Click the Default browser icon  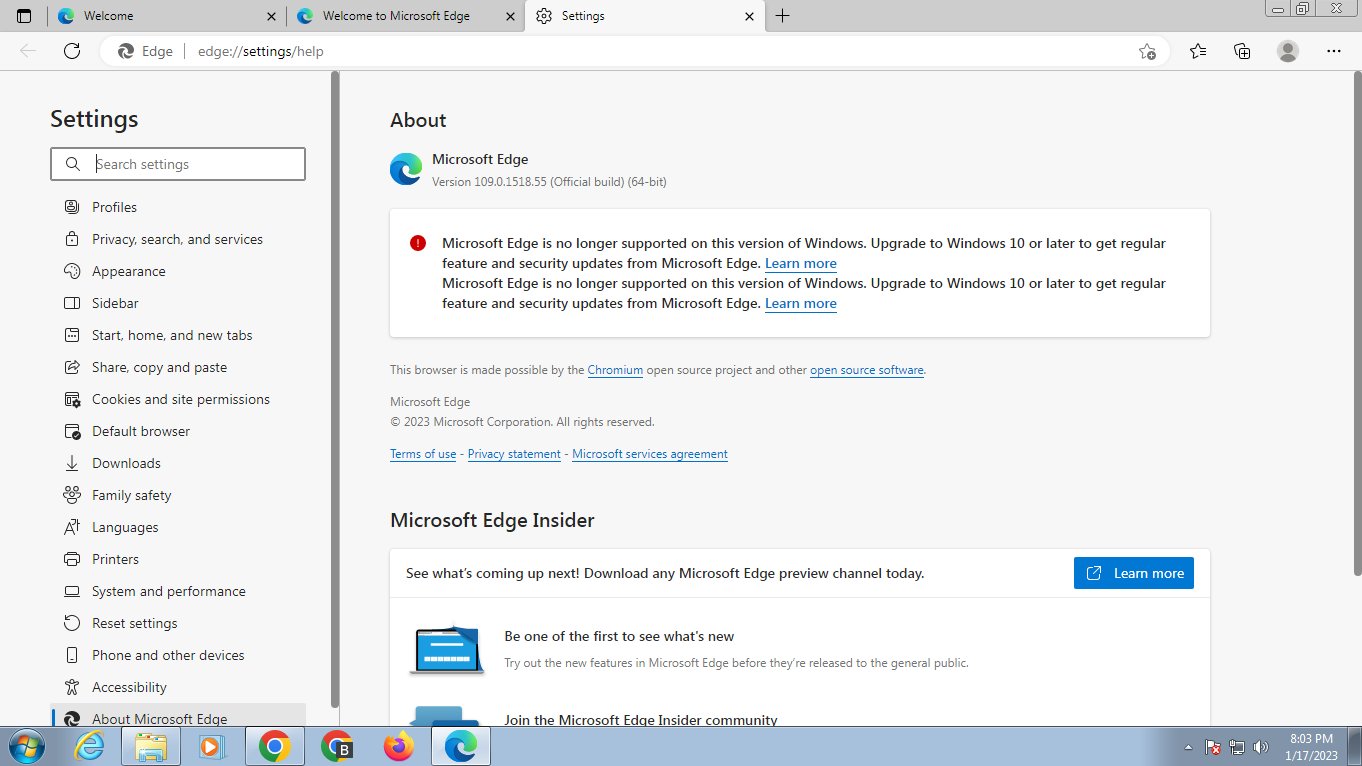(x=72, y=431)
